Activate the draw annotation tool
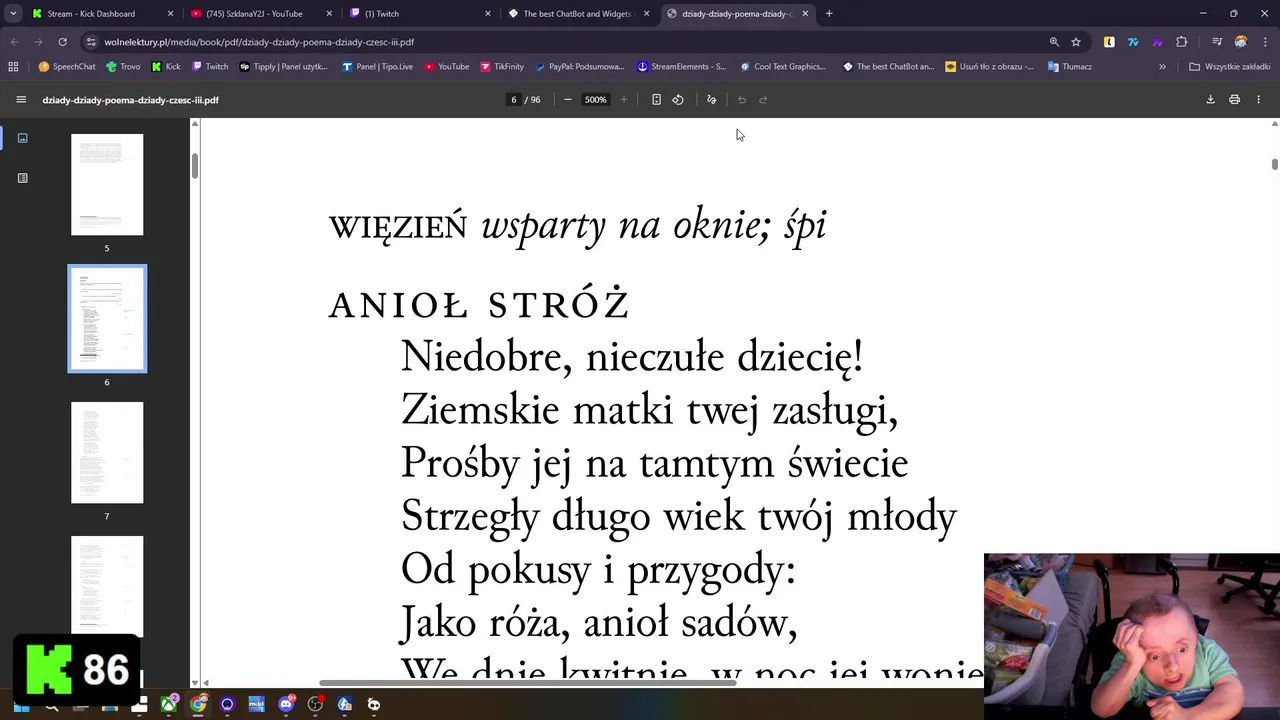 coord(712,100)
